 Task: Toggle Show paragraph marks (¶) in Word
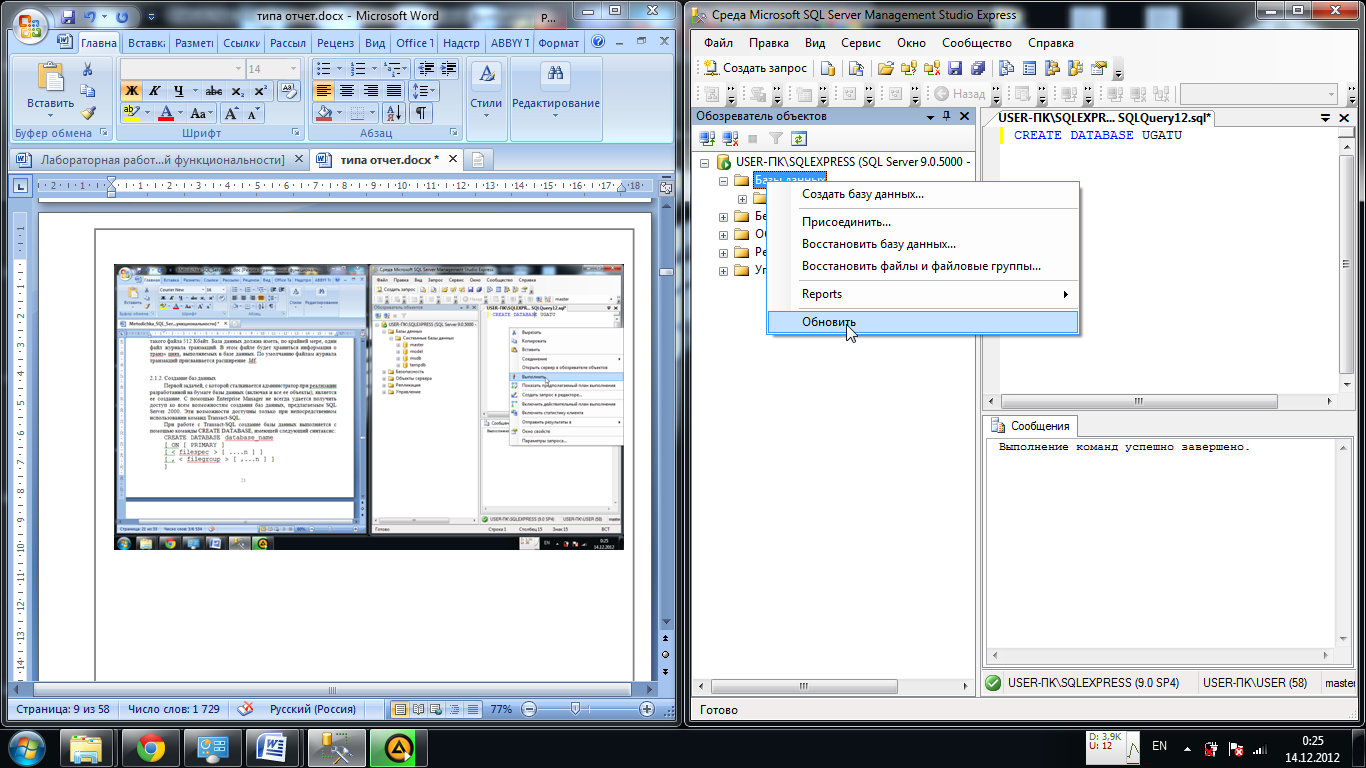click(x=421, y=113)
